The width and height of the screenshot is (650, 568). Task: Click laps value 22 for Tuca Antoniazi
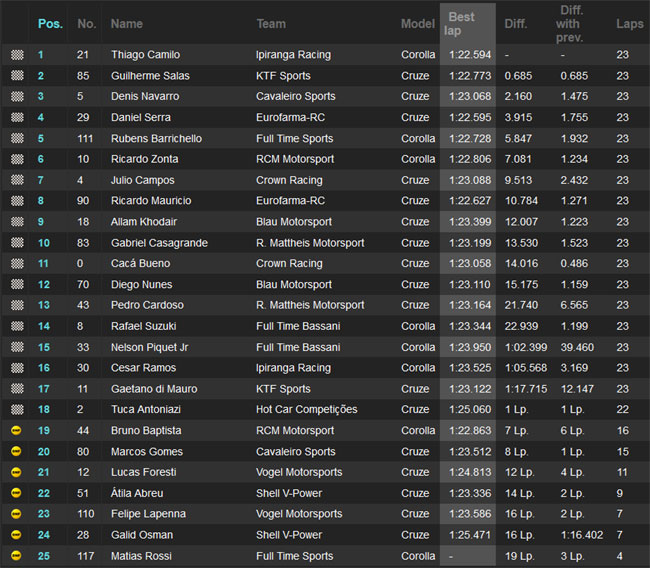(622, 410)
